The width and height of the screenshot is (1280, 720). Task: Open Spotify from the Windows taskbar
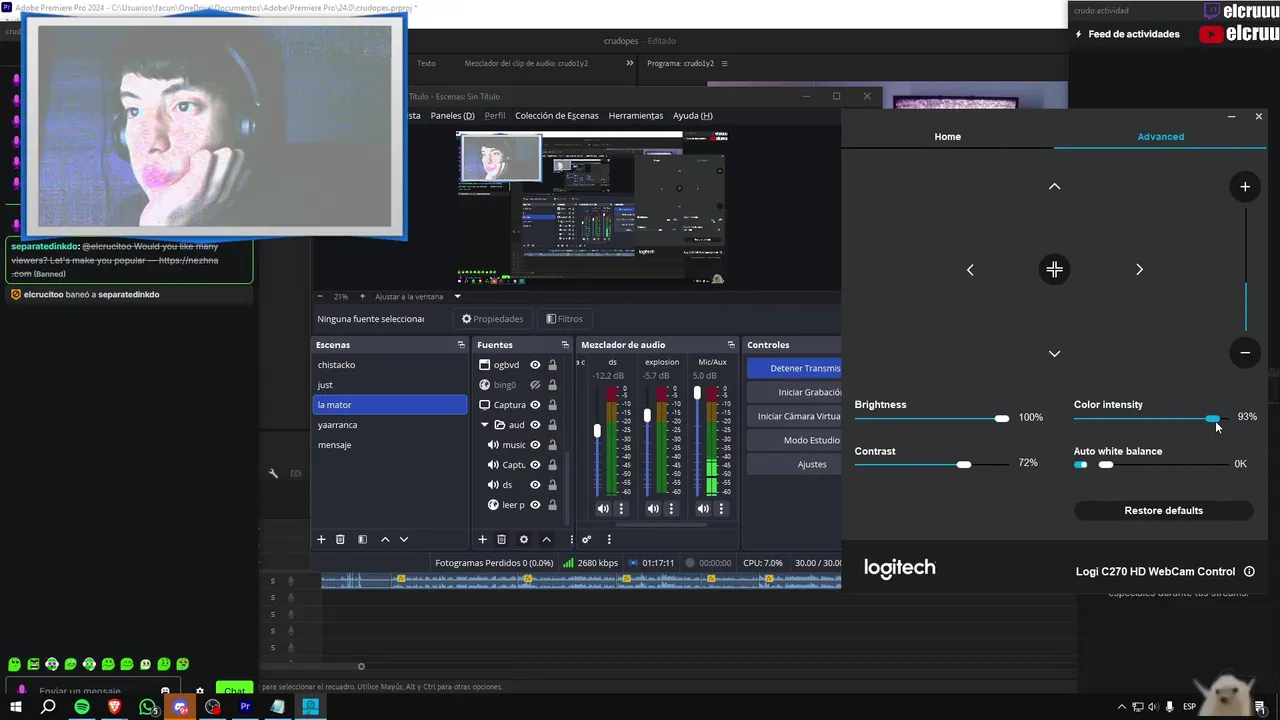click(82, 707)
